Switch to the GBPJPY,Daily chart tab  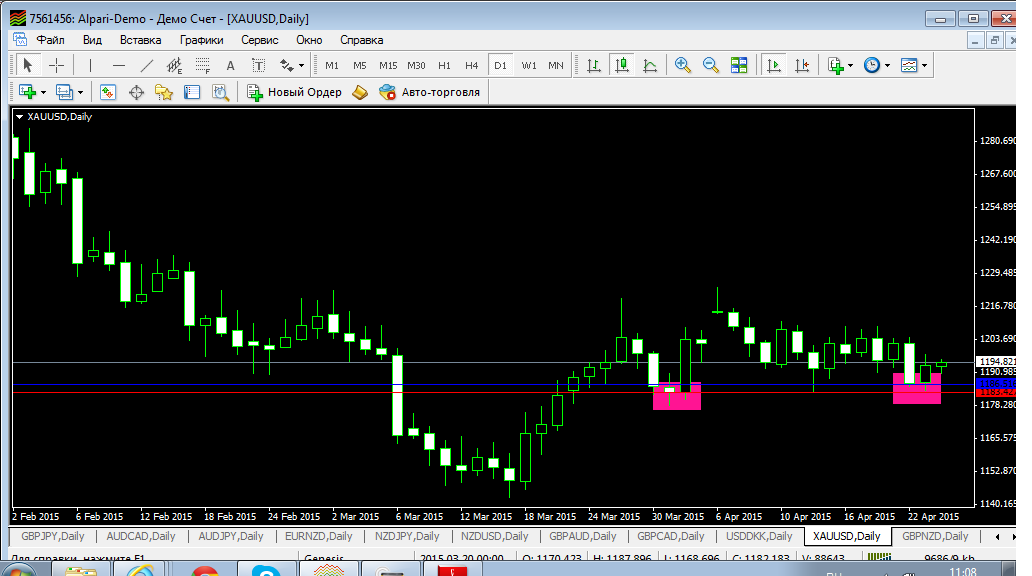tap(53, 536)
